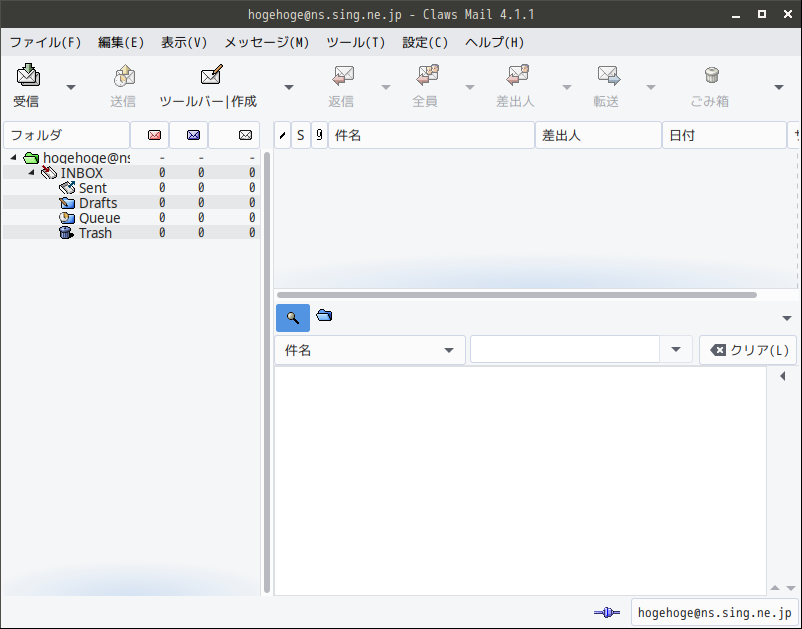This screenshot has height=629, width=802.
Task: Click the empty message body view area
Action: click(520, 481)
